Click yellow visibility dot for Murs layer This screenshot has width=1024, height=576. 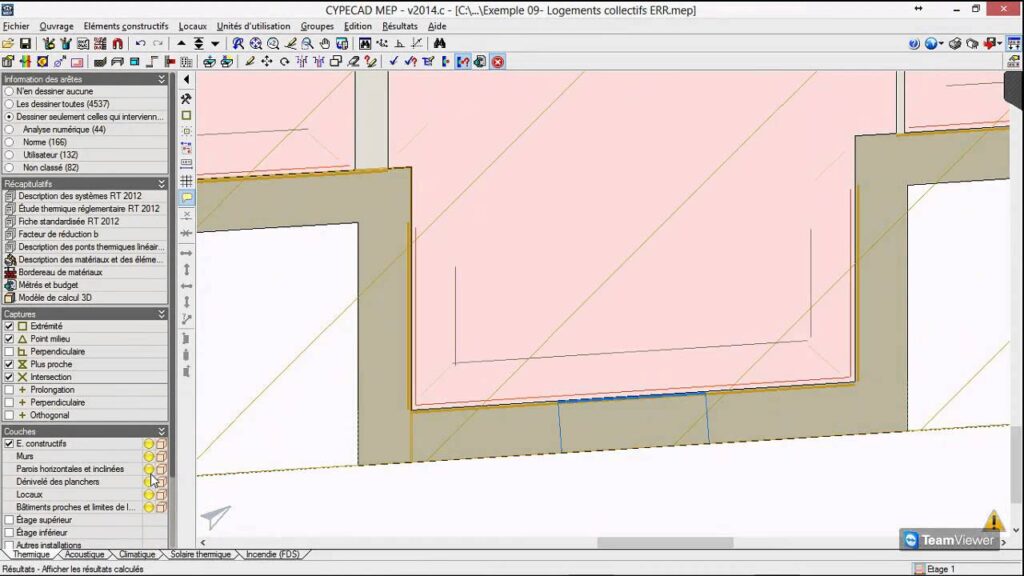point(148,456)
